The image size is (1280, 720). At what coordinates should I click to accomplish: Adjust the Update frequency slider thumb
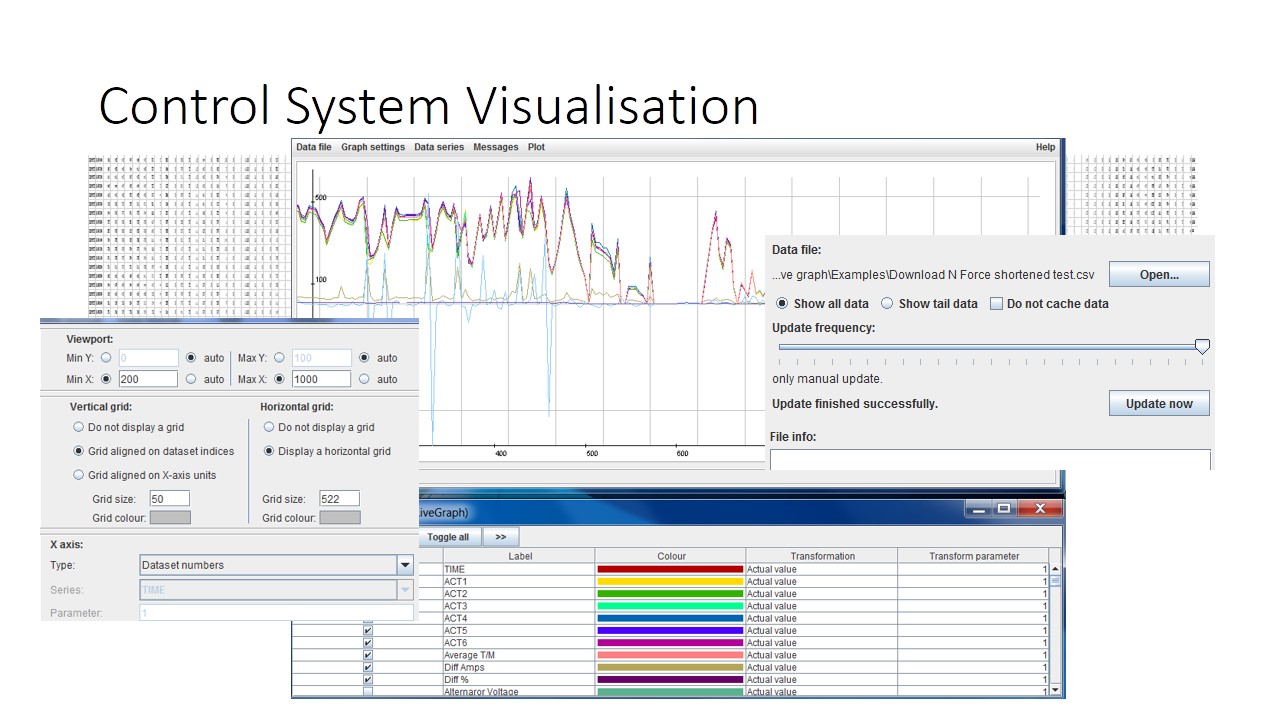(1202, 347)
